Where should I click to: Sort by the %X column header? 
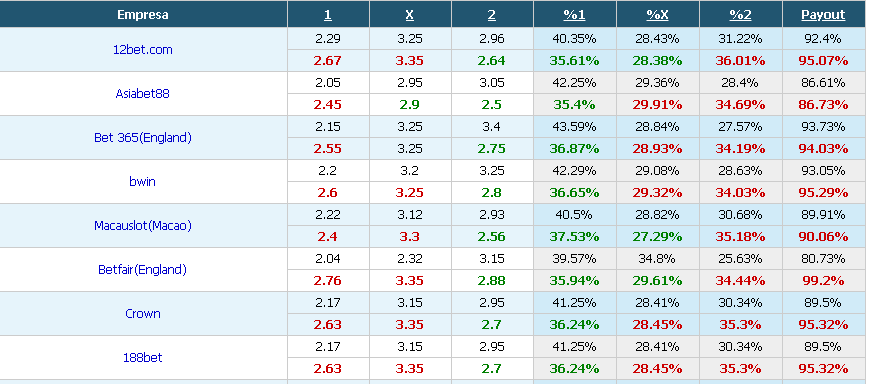click(x=657, y=15)
